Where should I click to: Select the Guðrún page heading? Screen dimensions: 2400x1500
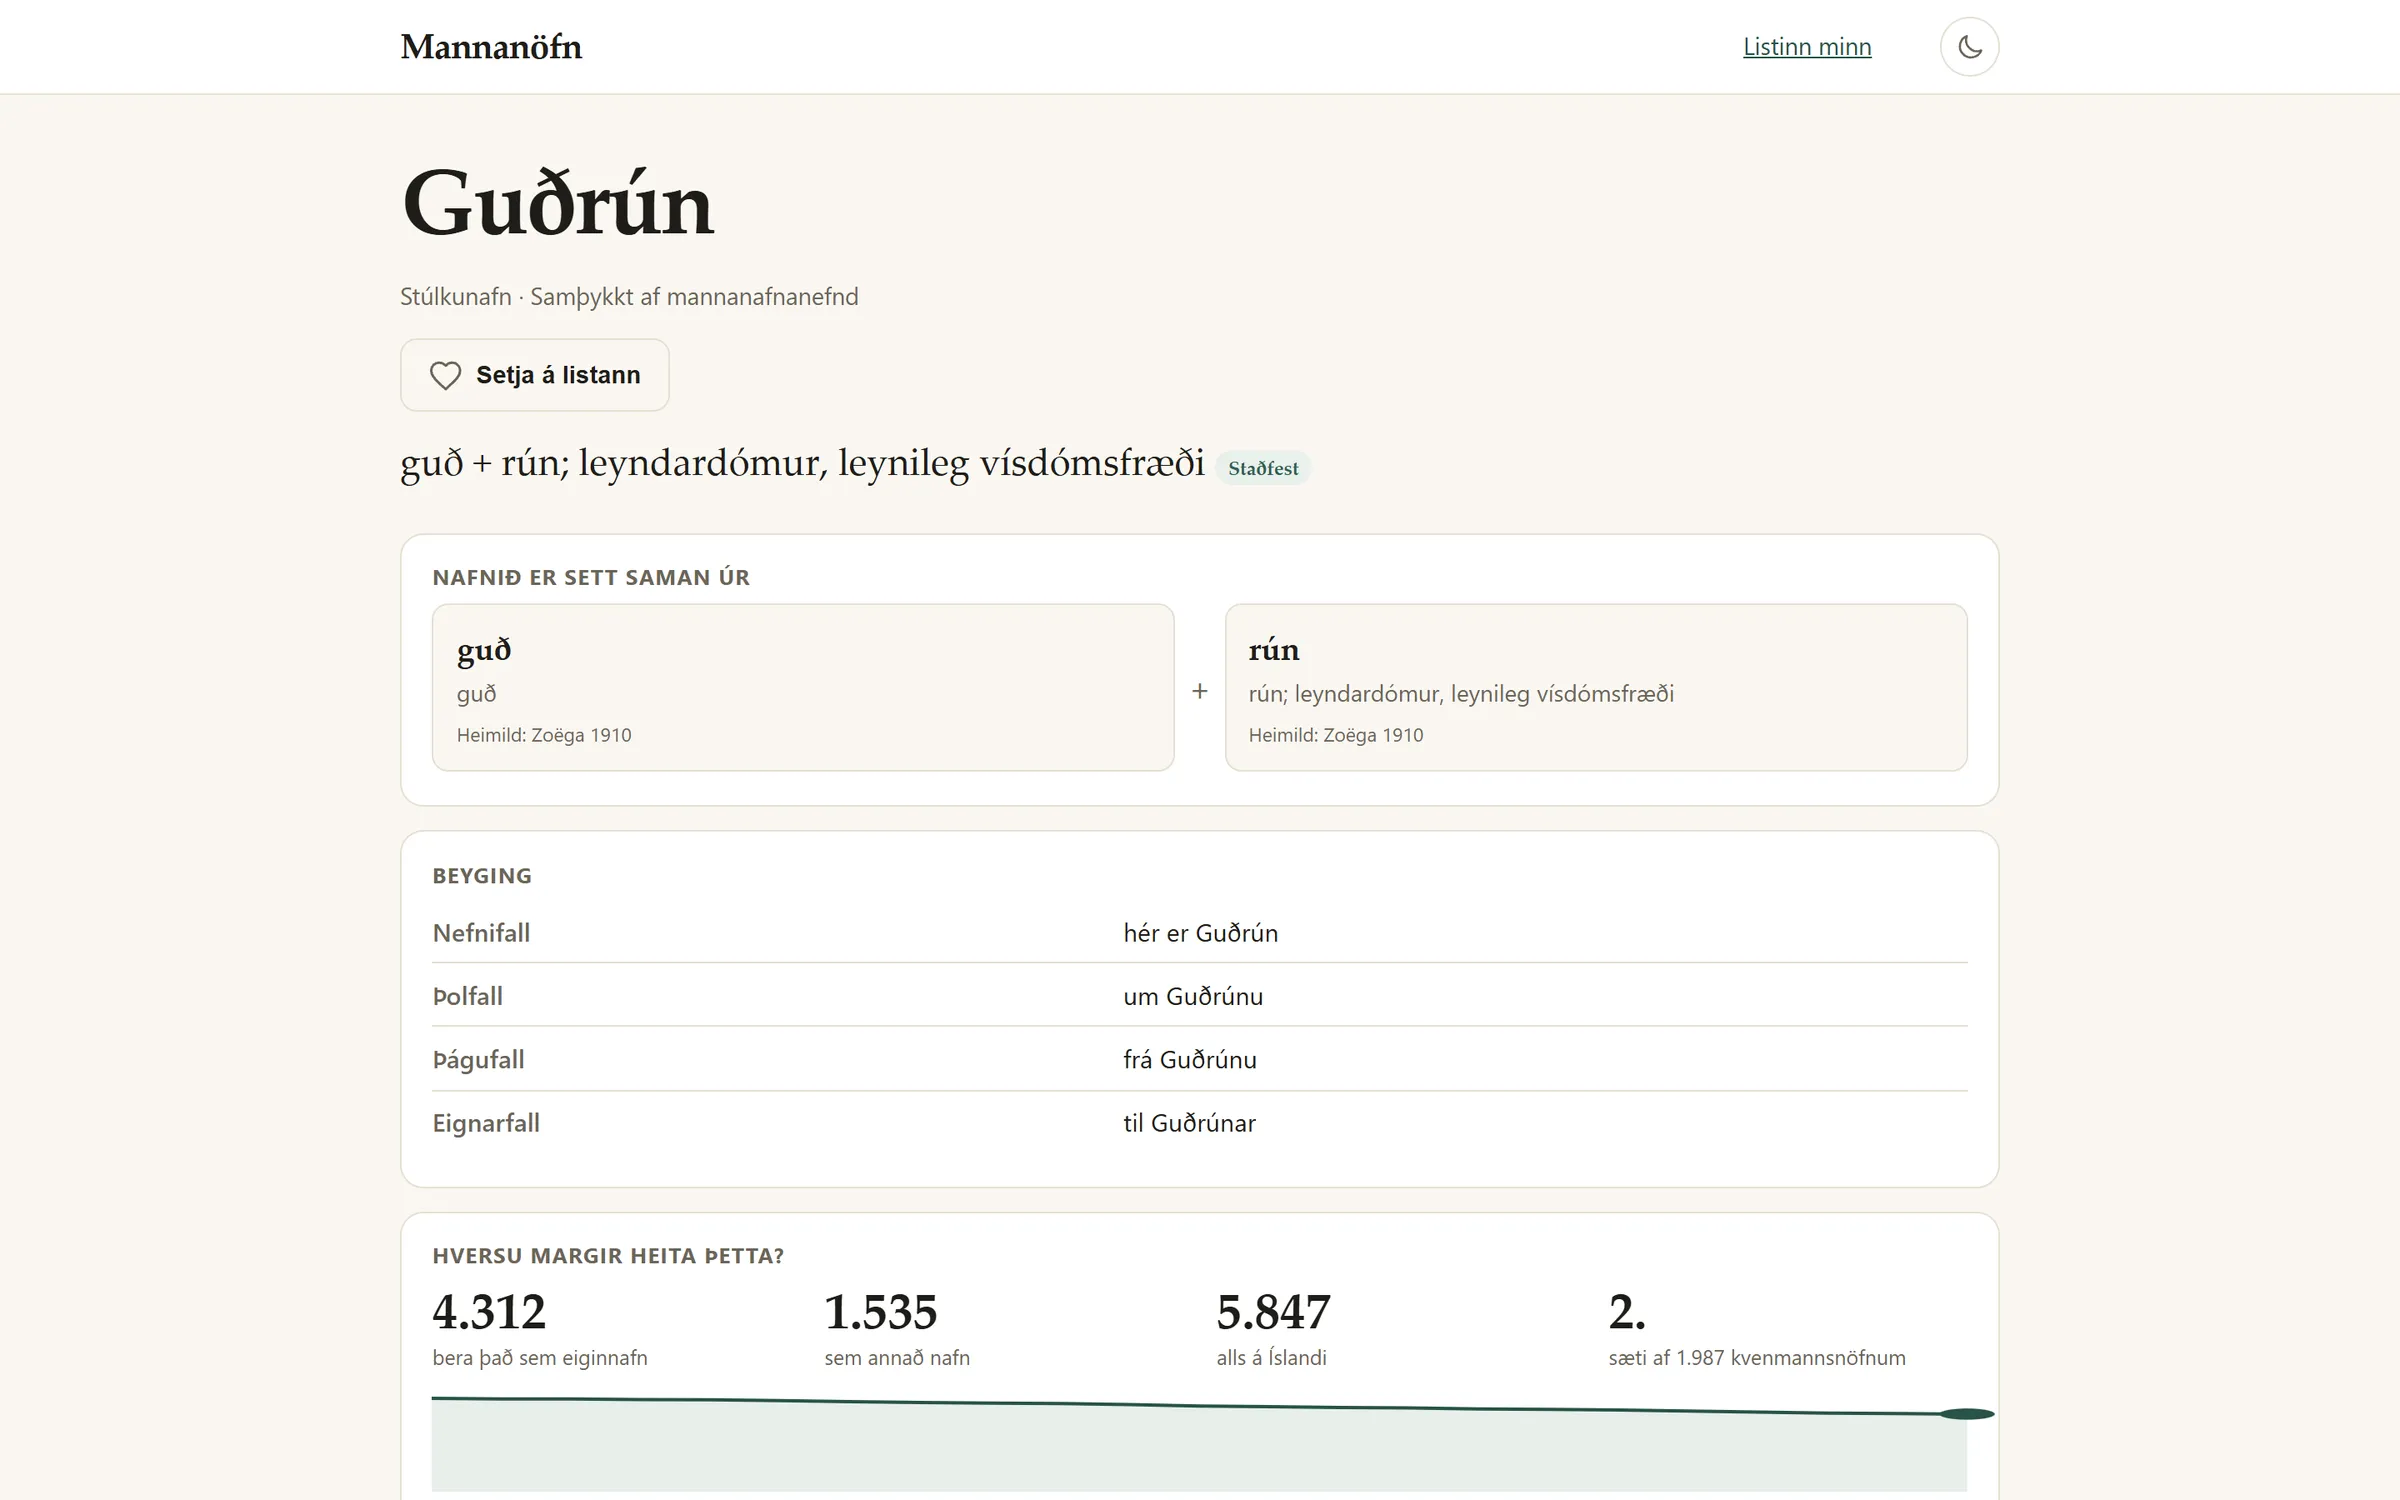click(557, 204)
